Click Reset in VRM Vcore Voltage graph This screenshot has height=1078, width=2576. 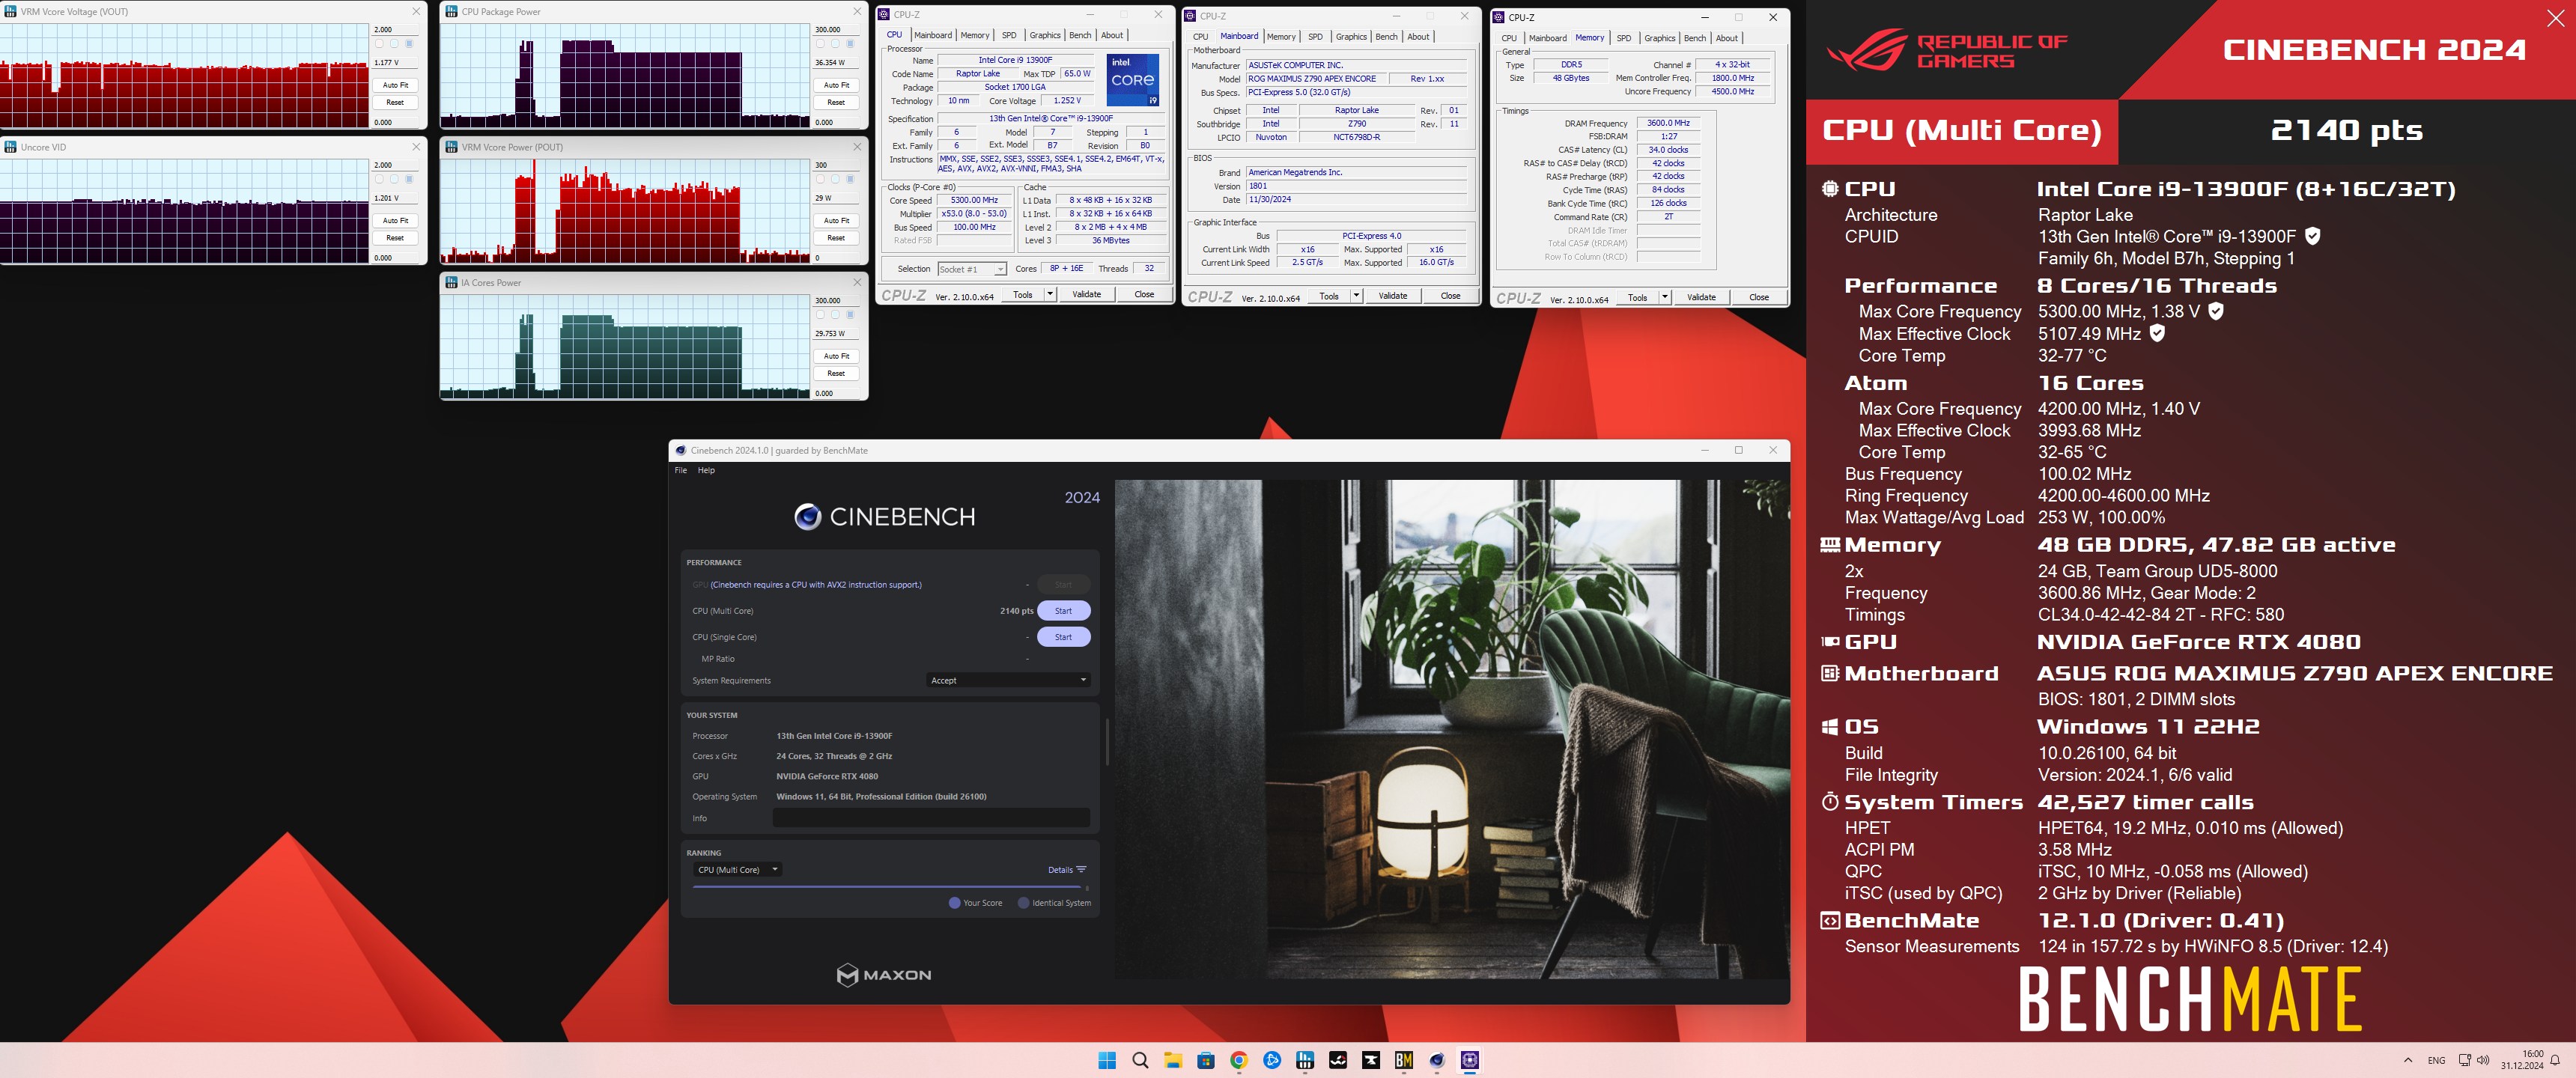(395, 102)
